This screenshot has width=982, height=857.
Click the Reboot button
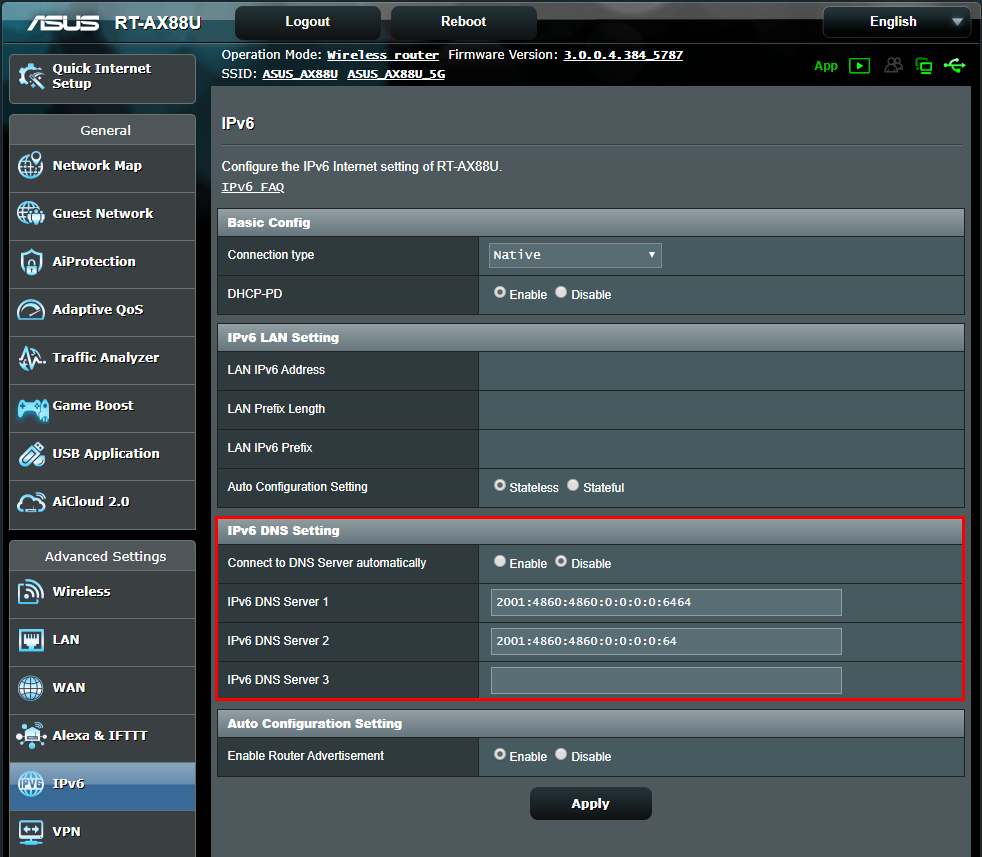point(463,22)
